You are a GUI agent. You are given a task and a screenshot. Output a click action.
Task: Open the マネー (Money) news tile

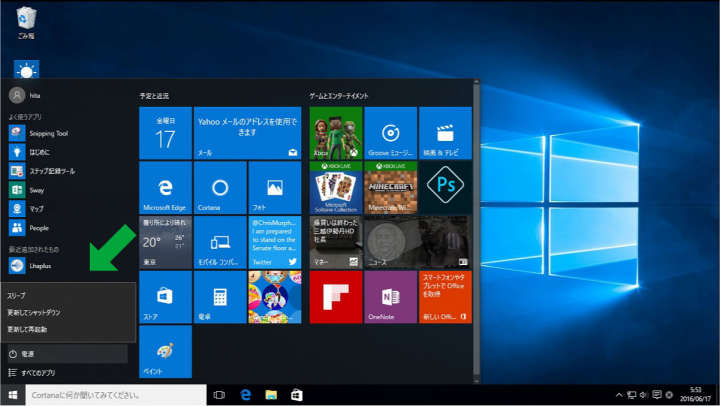pyautogui.click(x=336, y=242)
